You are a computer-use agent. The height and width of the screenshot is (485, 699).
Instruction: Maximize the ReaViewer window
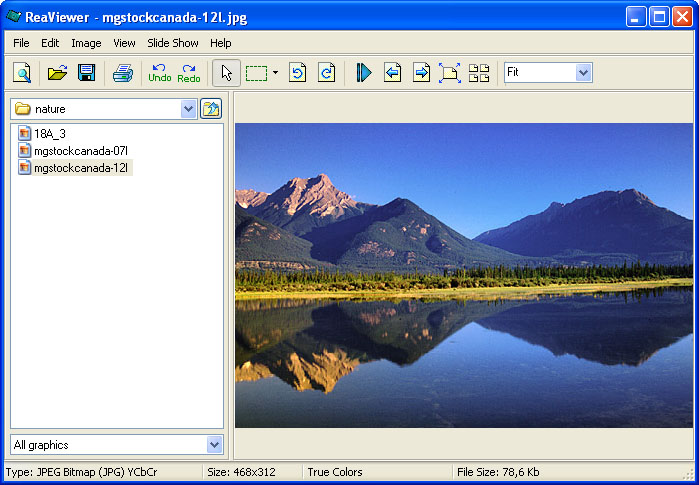click(x=659, y=17)
